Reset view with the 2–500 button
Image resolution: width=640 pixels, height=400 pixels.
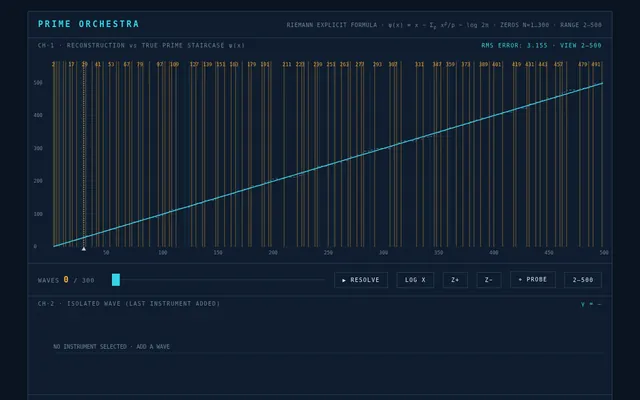pos(583,280)
